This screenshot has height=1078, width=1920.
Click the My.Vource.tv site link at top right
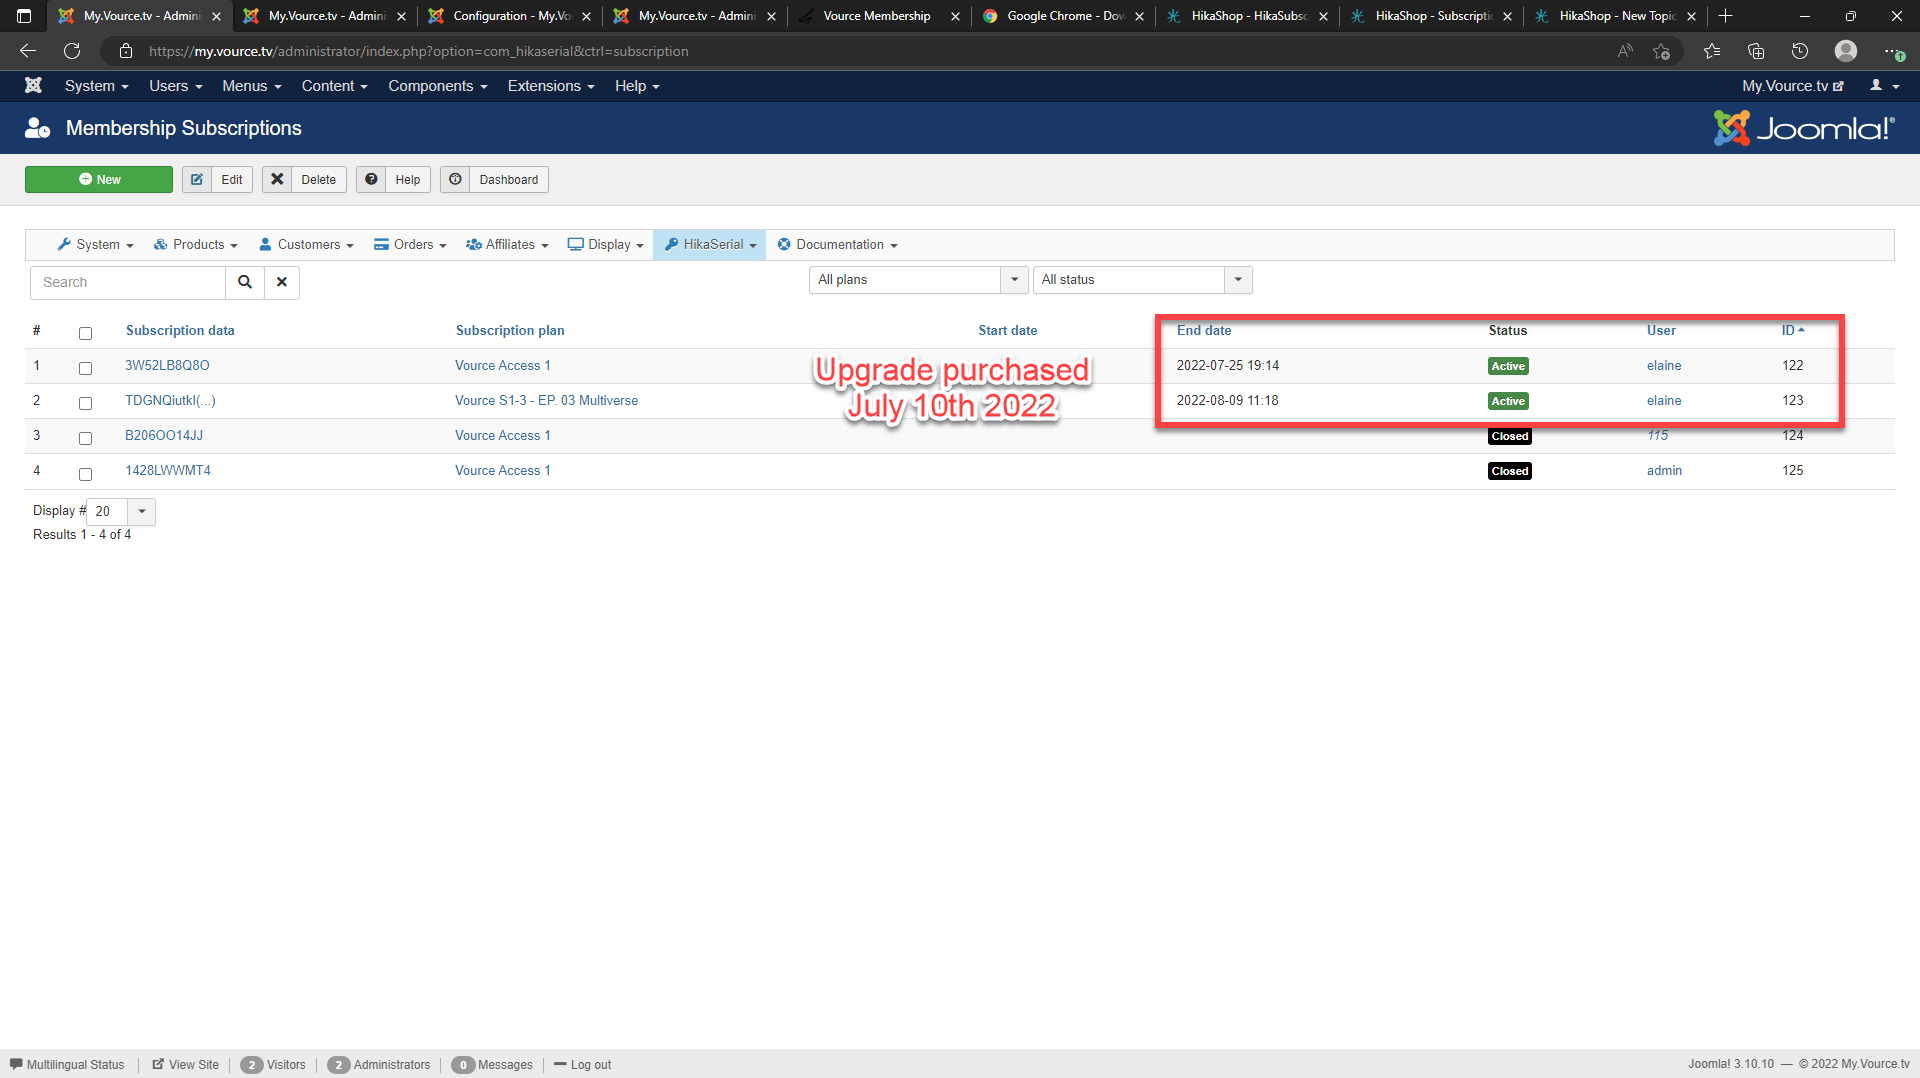click(1793, 86)
